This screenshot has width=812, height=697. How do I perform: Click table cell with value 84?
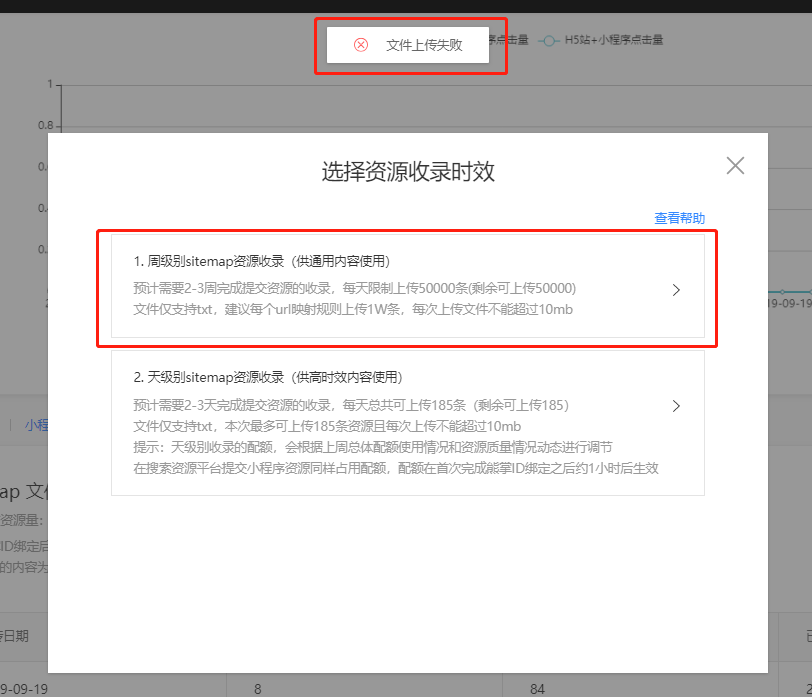537,689
